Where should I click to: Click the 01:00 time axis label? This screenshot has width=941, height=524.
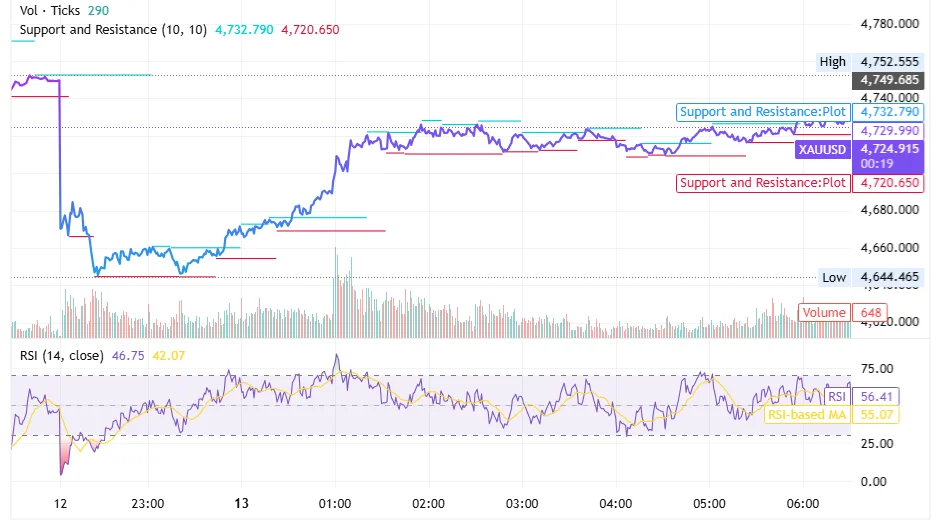coord(334,503)
